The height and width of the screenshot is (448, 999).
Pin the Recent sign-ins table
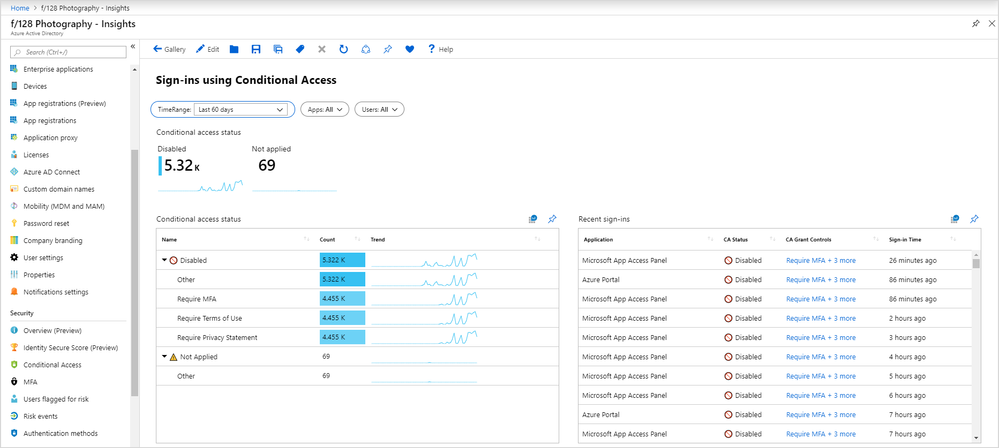(974, 219)
